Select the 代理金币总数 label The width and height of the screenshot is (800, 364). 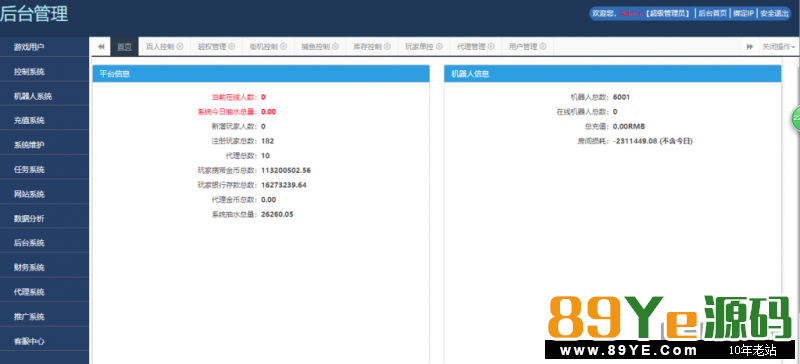coord(235,200)
